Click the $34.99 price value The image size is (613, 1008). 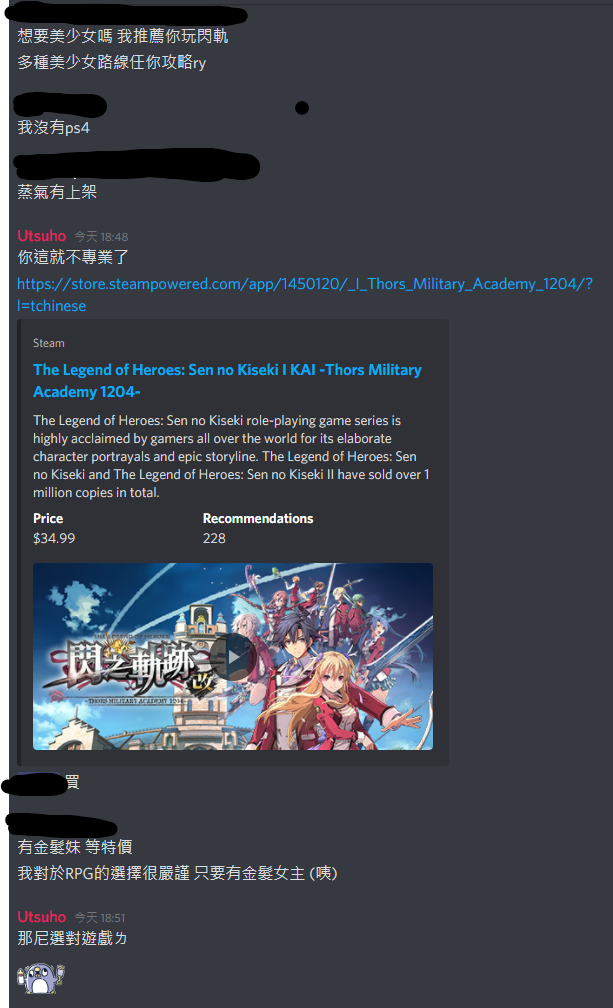click(x=54, y=538)
